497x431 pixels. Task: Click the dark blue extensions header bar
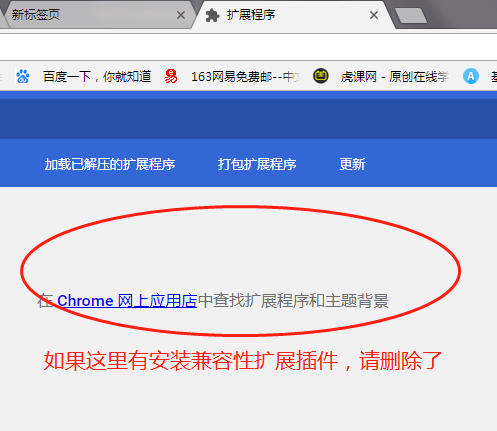click(x=248, y=119)
